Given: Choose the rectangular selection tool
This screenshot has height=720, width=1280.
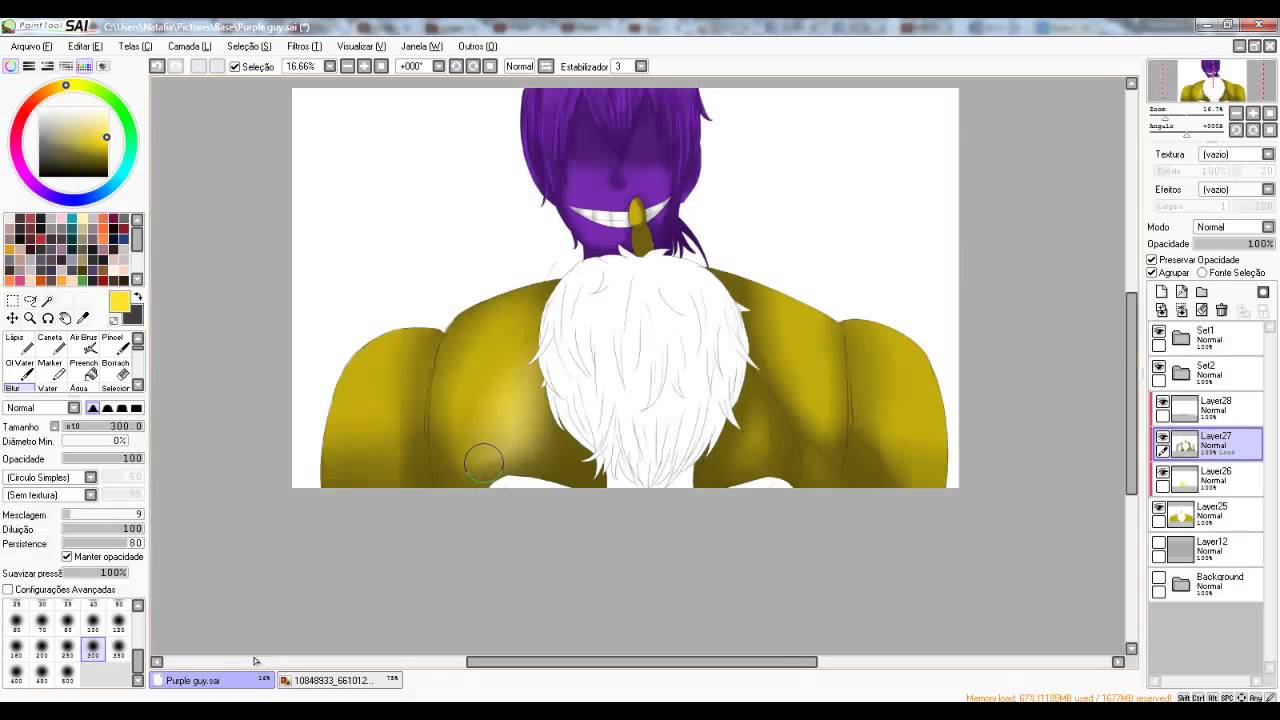Looking at the screenshot, I should [x=12, y=301].
